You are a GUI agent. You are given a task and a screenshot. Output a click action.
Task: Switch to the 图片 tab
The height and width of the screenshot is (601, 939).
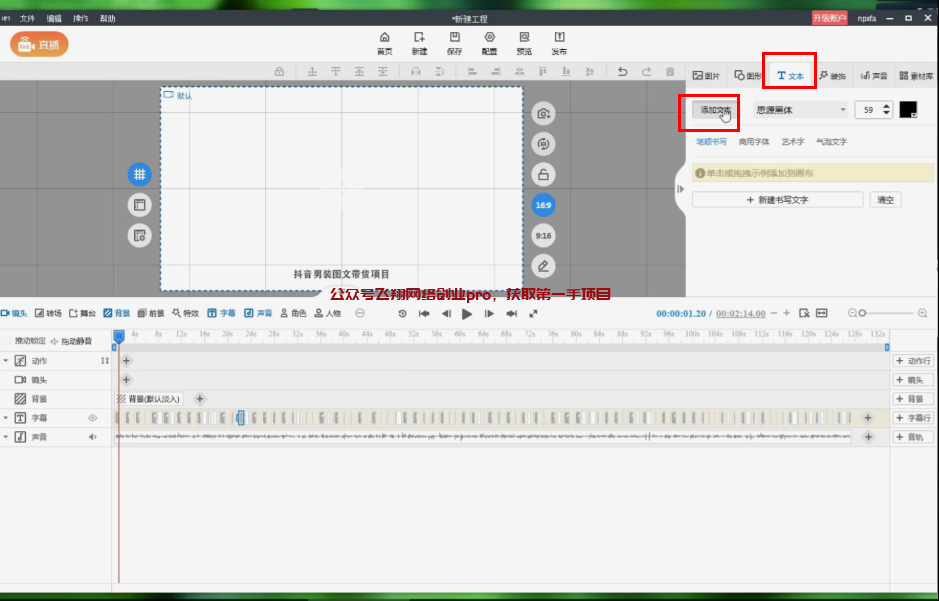click(706, 76)
